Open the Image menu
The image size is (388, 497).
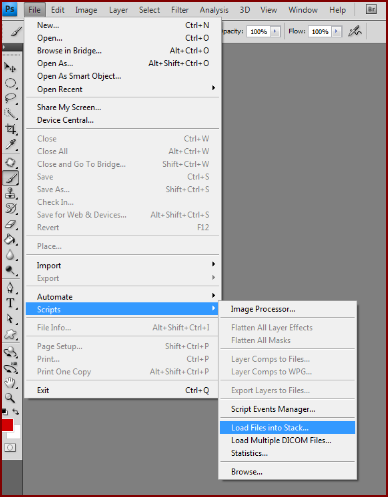tap(86, 10)
